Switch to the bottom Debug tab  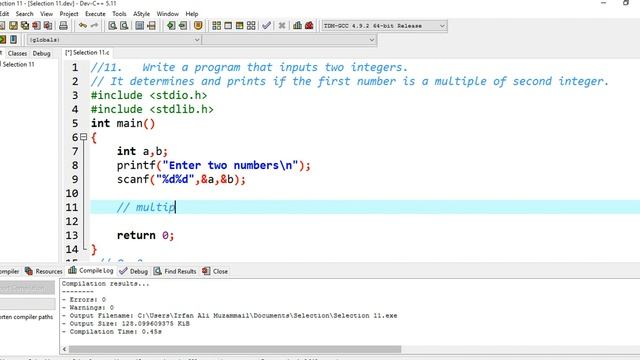click(133, 271)
